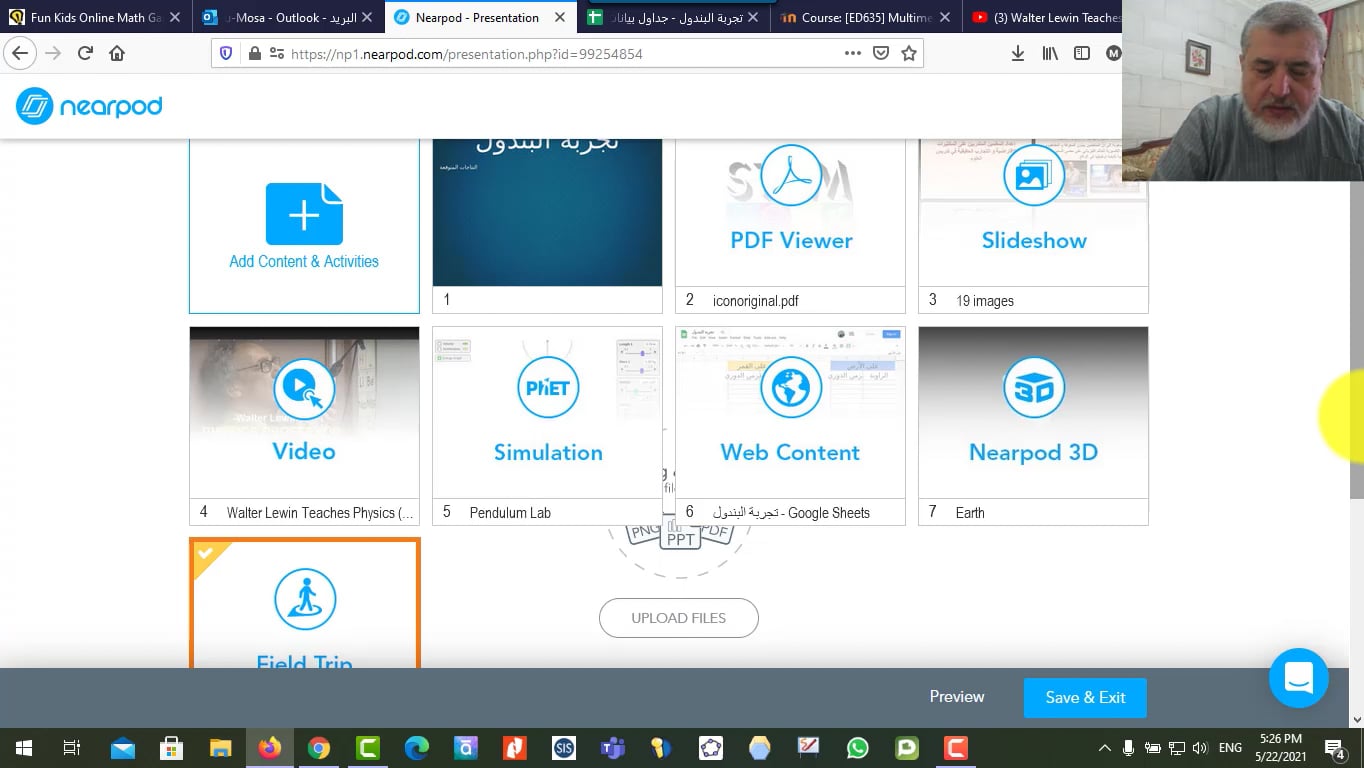The height and width of the screenshot is (768, 1364).
Task: Click the Save to Pocket icon
Action: coord(880,53)
